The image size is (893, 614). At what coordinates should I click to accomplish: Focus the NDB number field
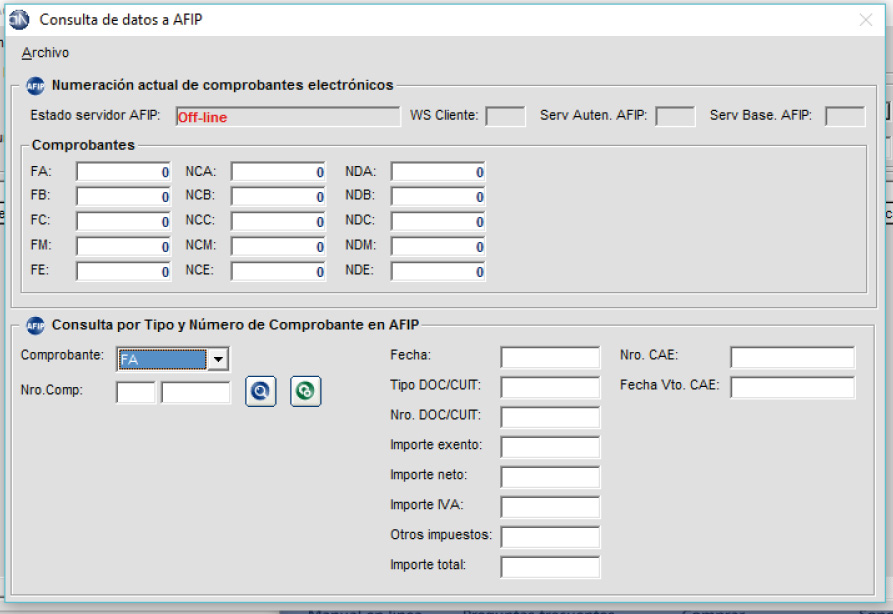[x=438, y=197]
